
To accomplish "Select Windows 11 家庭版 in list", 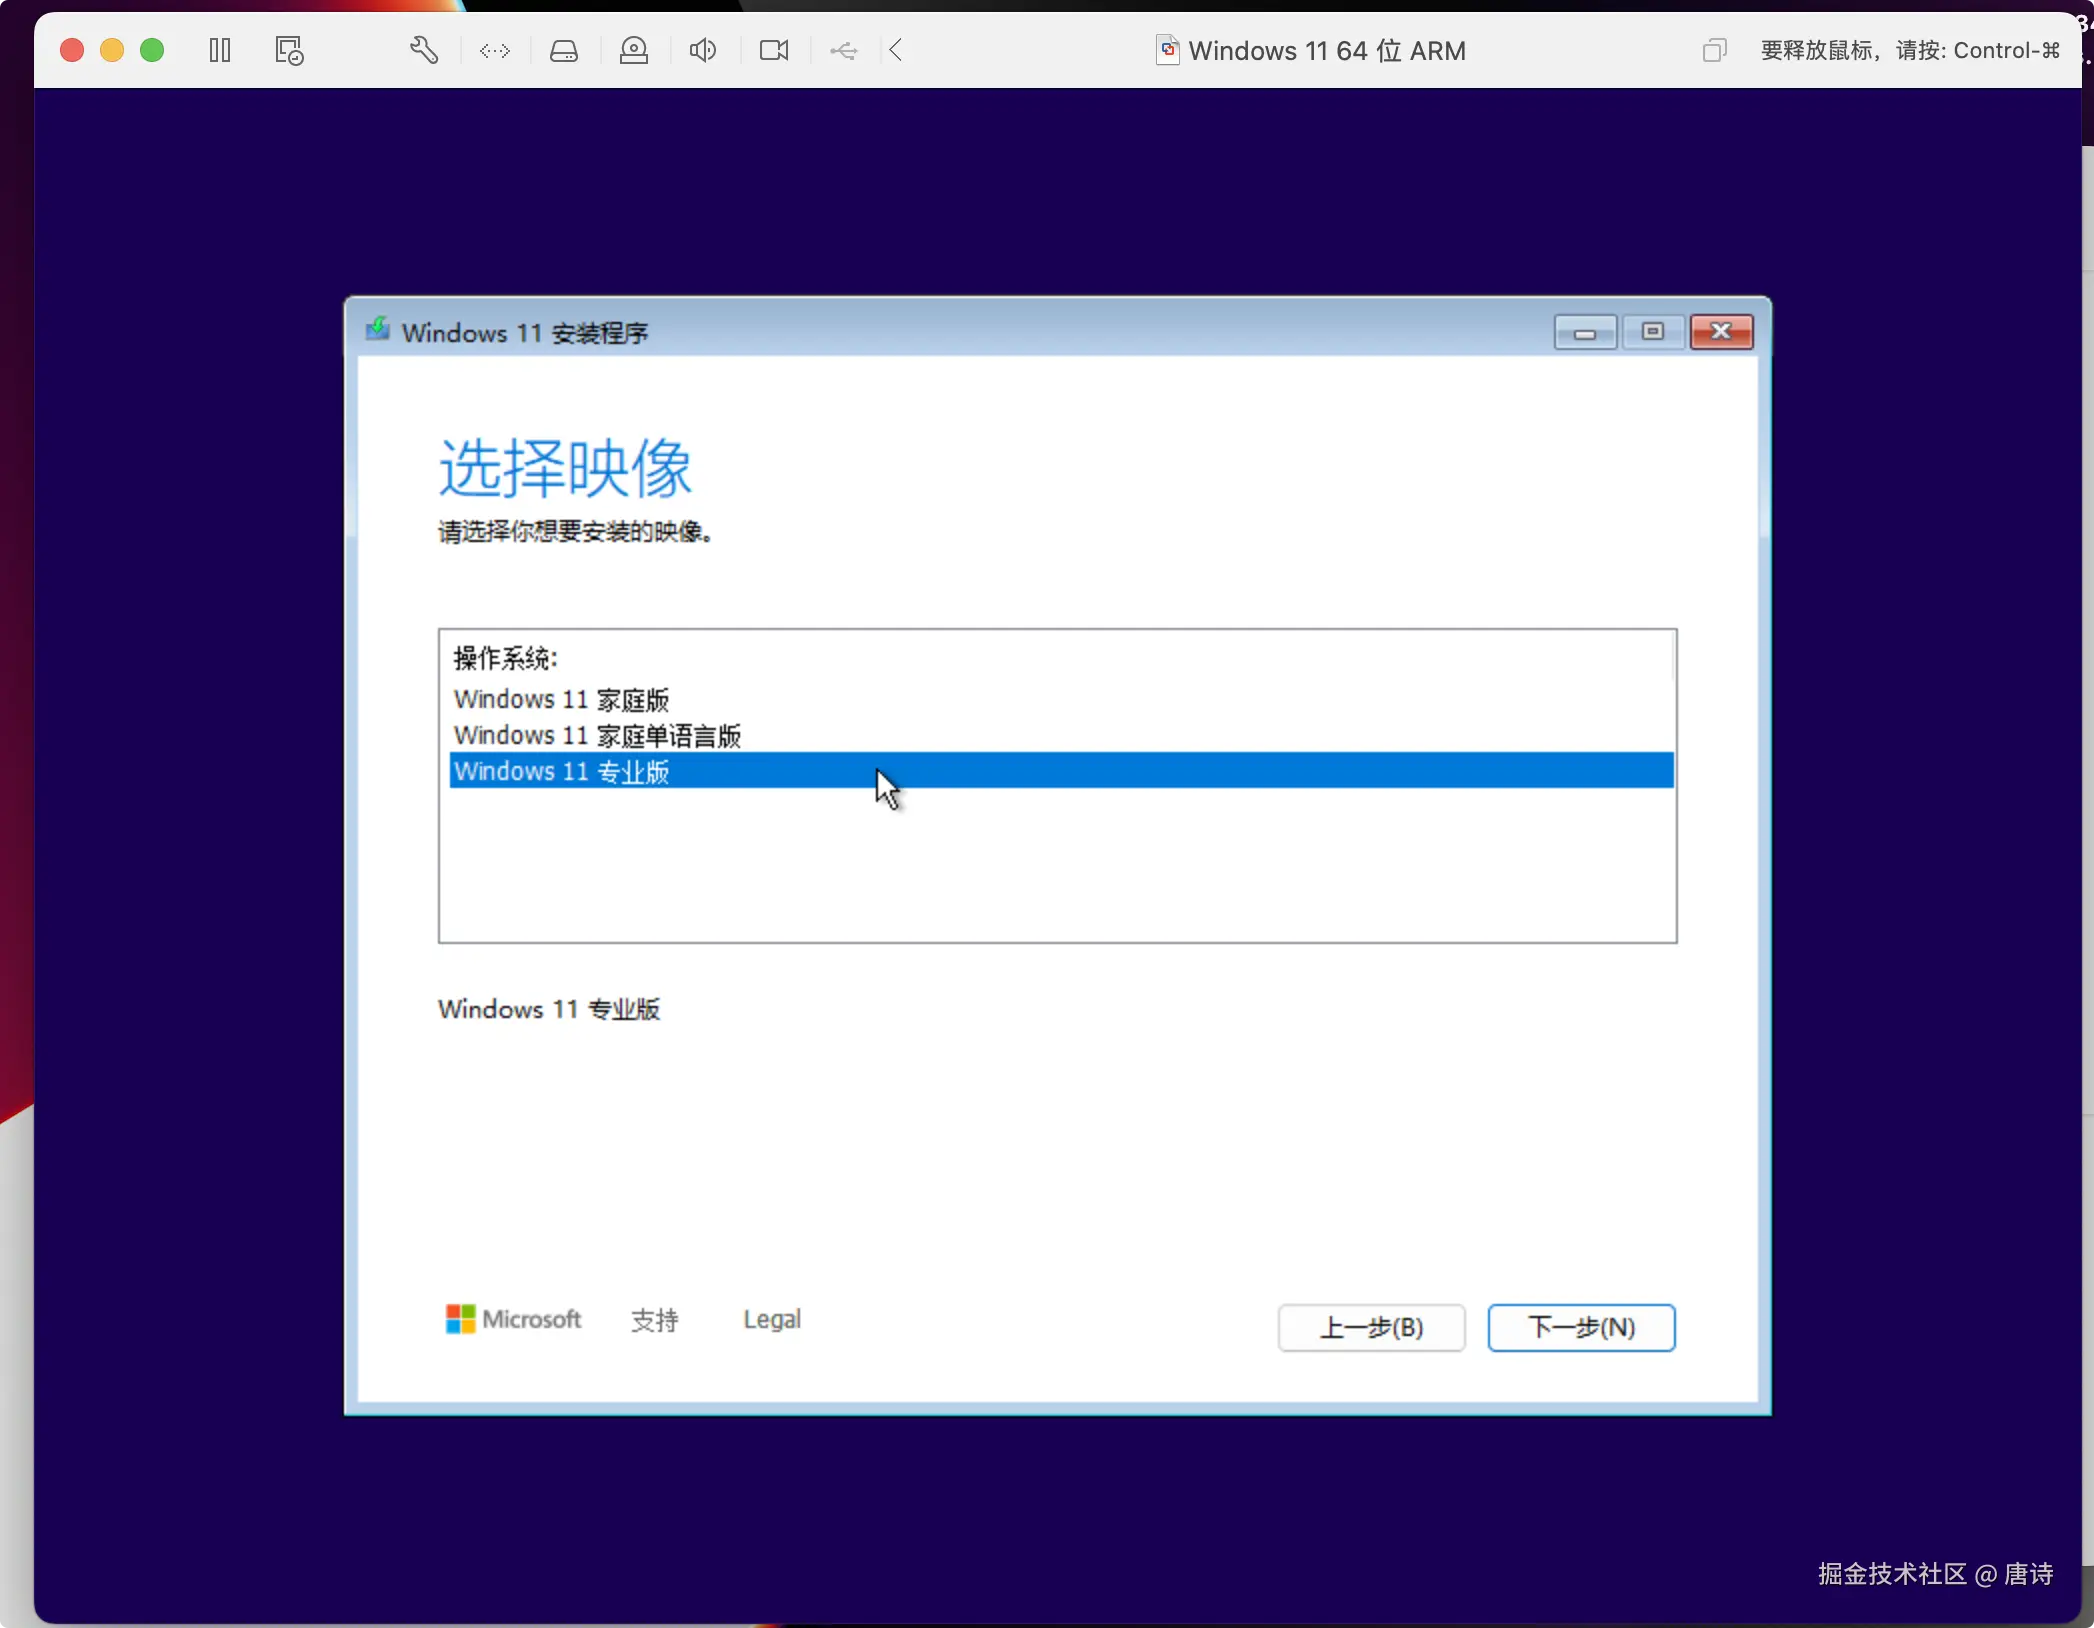I will pos(561,699).
